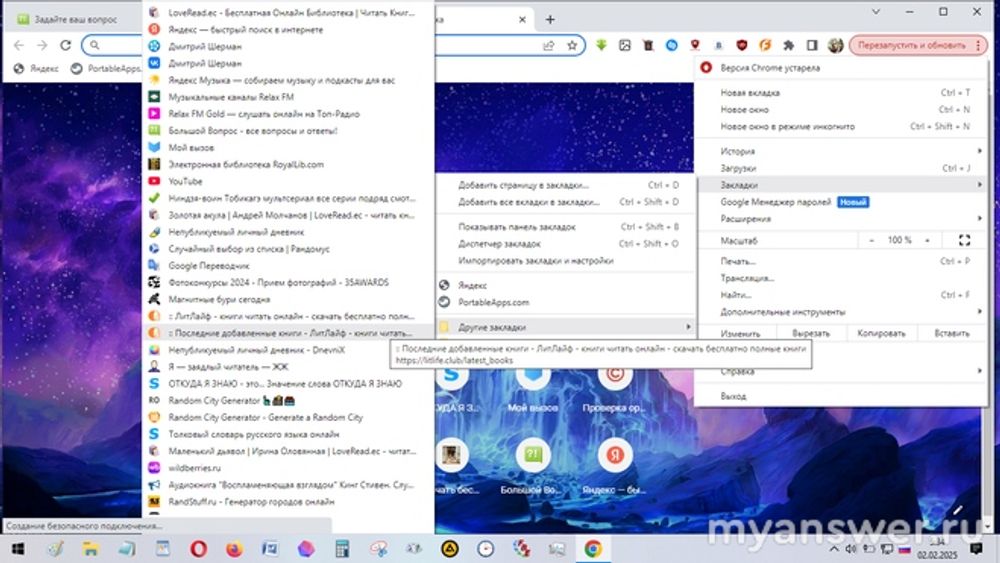Open Толковый словарь русского языка онлайн bookmark
This screenshot has width=1000, height=563.
click(288, 434)
